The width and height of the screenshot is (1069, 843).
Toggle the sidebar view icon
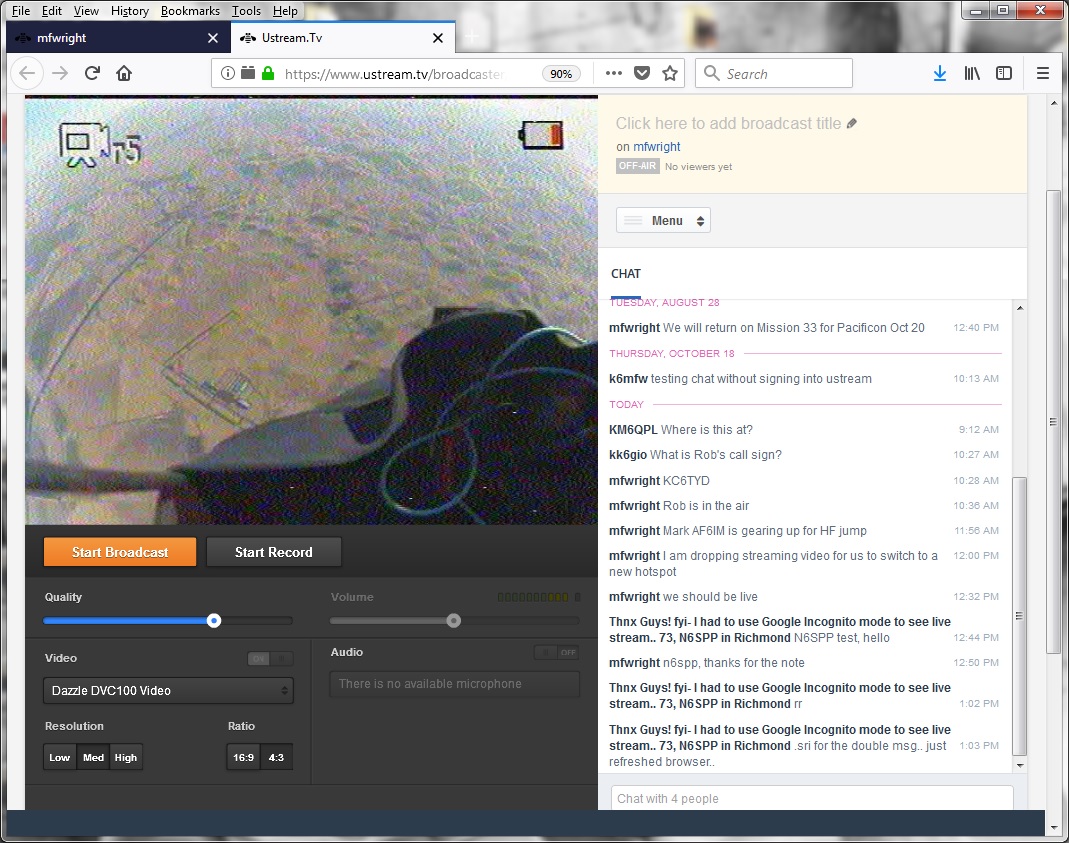[x=1004, y=73]
